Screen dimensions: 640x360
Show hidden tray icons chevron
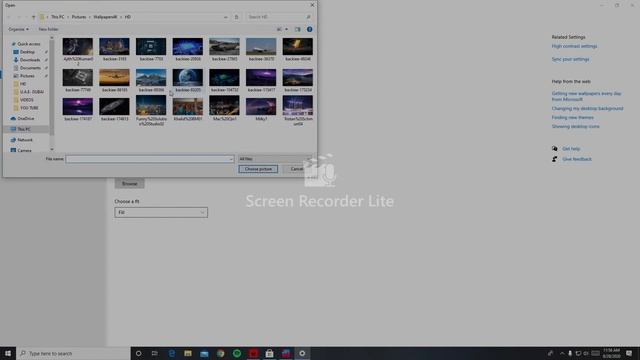pyautogui.click(x=562, y=353)
